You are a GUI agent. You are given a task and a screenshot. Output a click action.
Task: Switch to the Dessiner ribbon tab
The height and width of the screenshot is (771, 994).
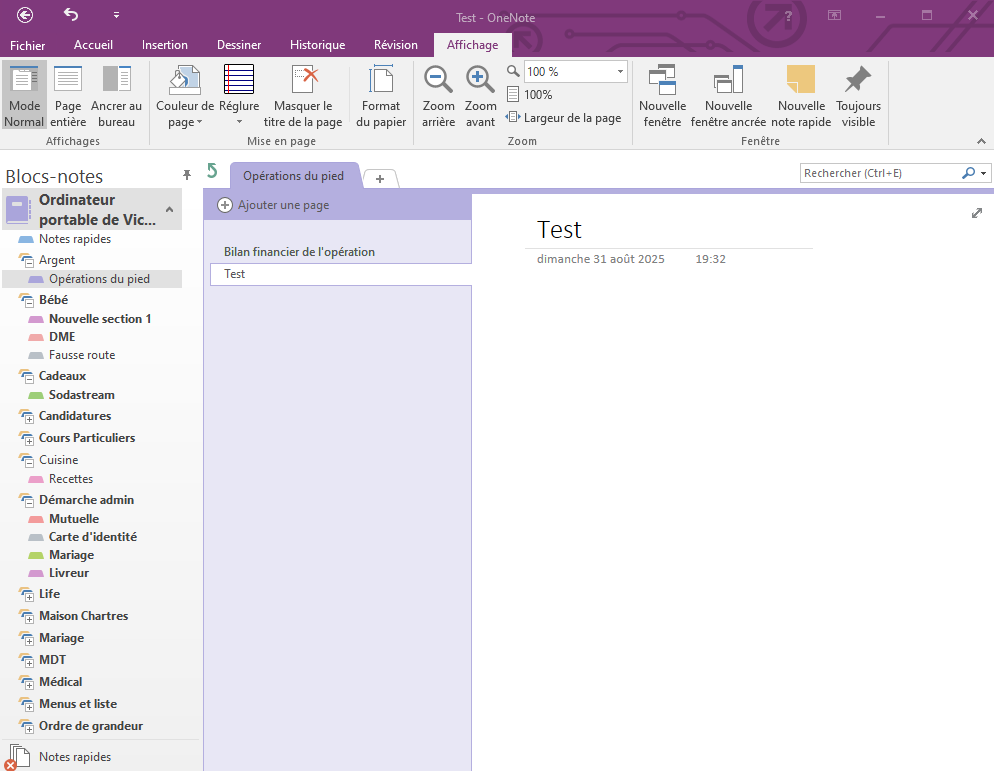tap(239, 45)
